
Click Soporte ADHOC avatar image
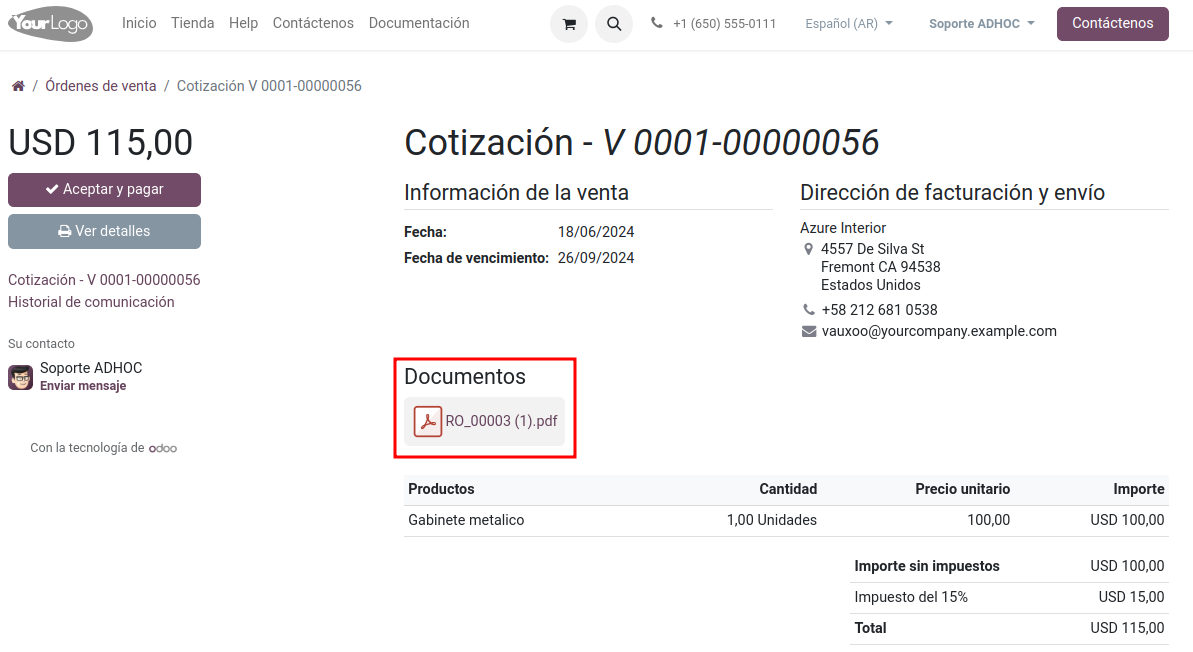click(x=20, y=377)
